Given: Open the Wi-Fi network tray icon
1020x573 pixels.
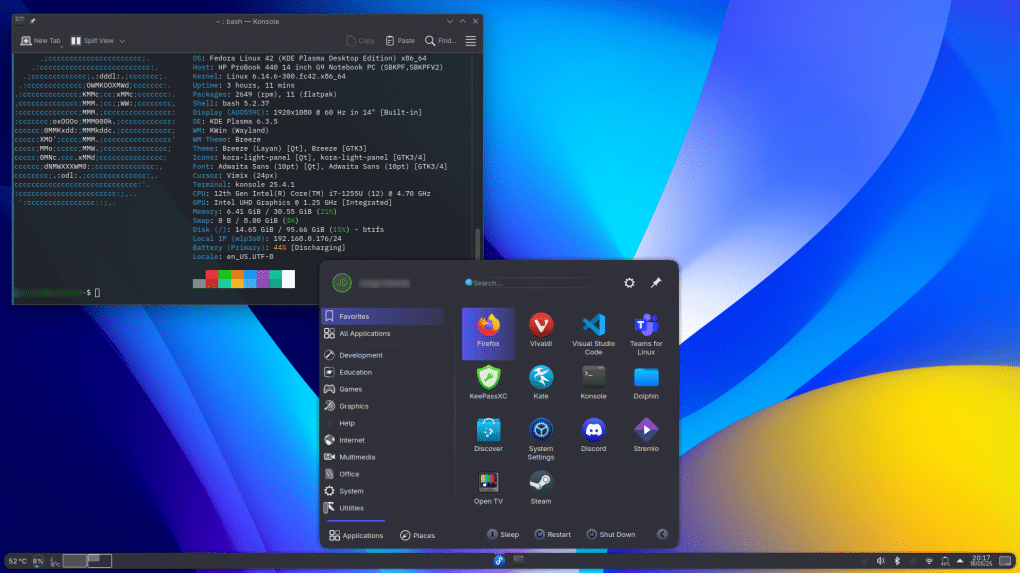Looking at the screenshot, I should [929, 561].
